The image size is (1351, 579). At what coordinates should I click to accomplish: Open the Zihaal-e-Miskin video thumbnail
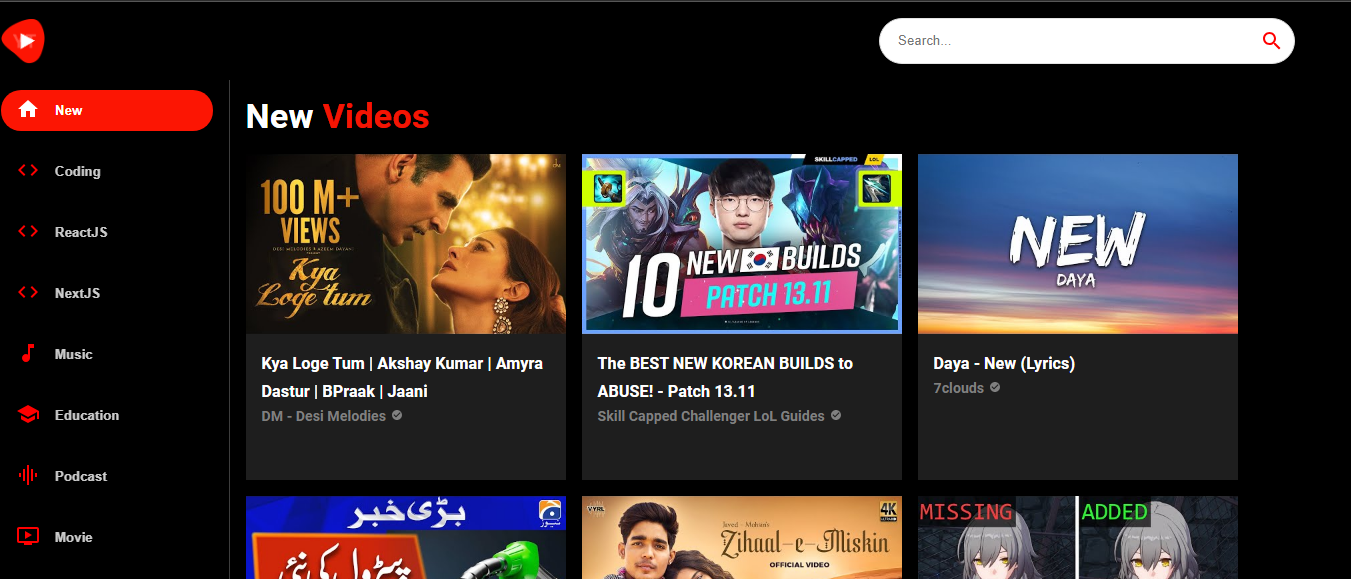(x=742, y=537)
